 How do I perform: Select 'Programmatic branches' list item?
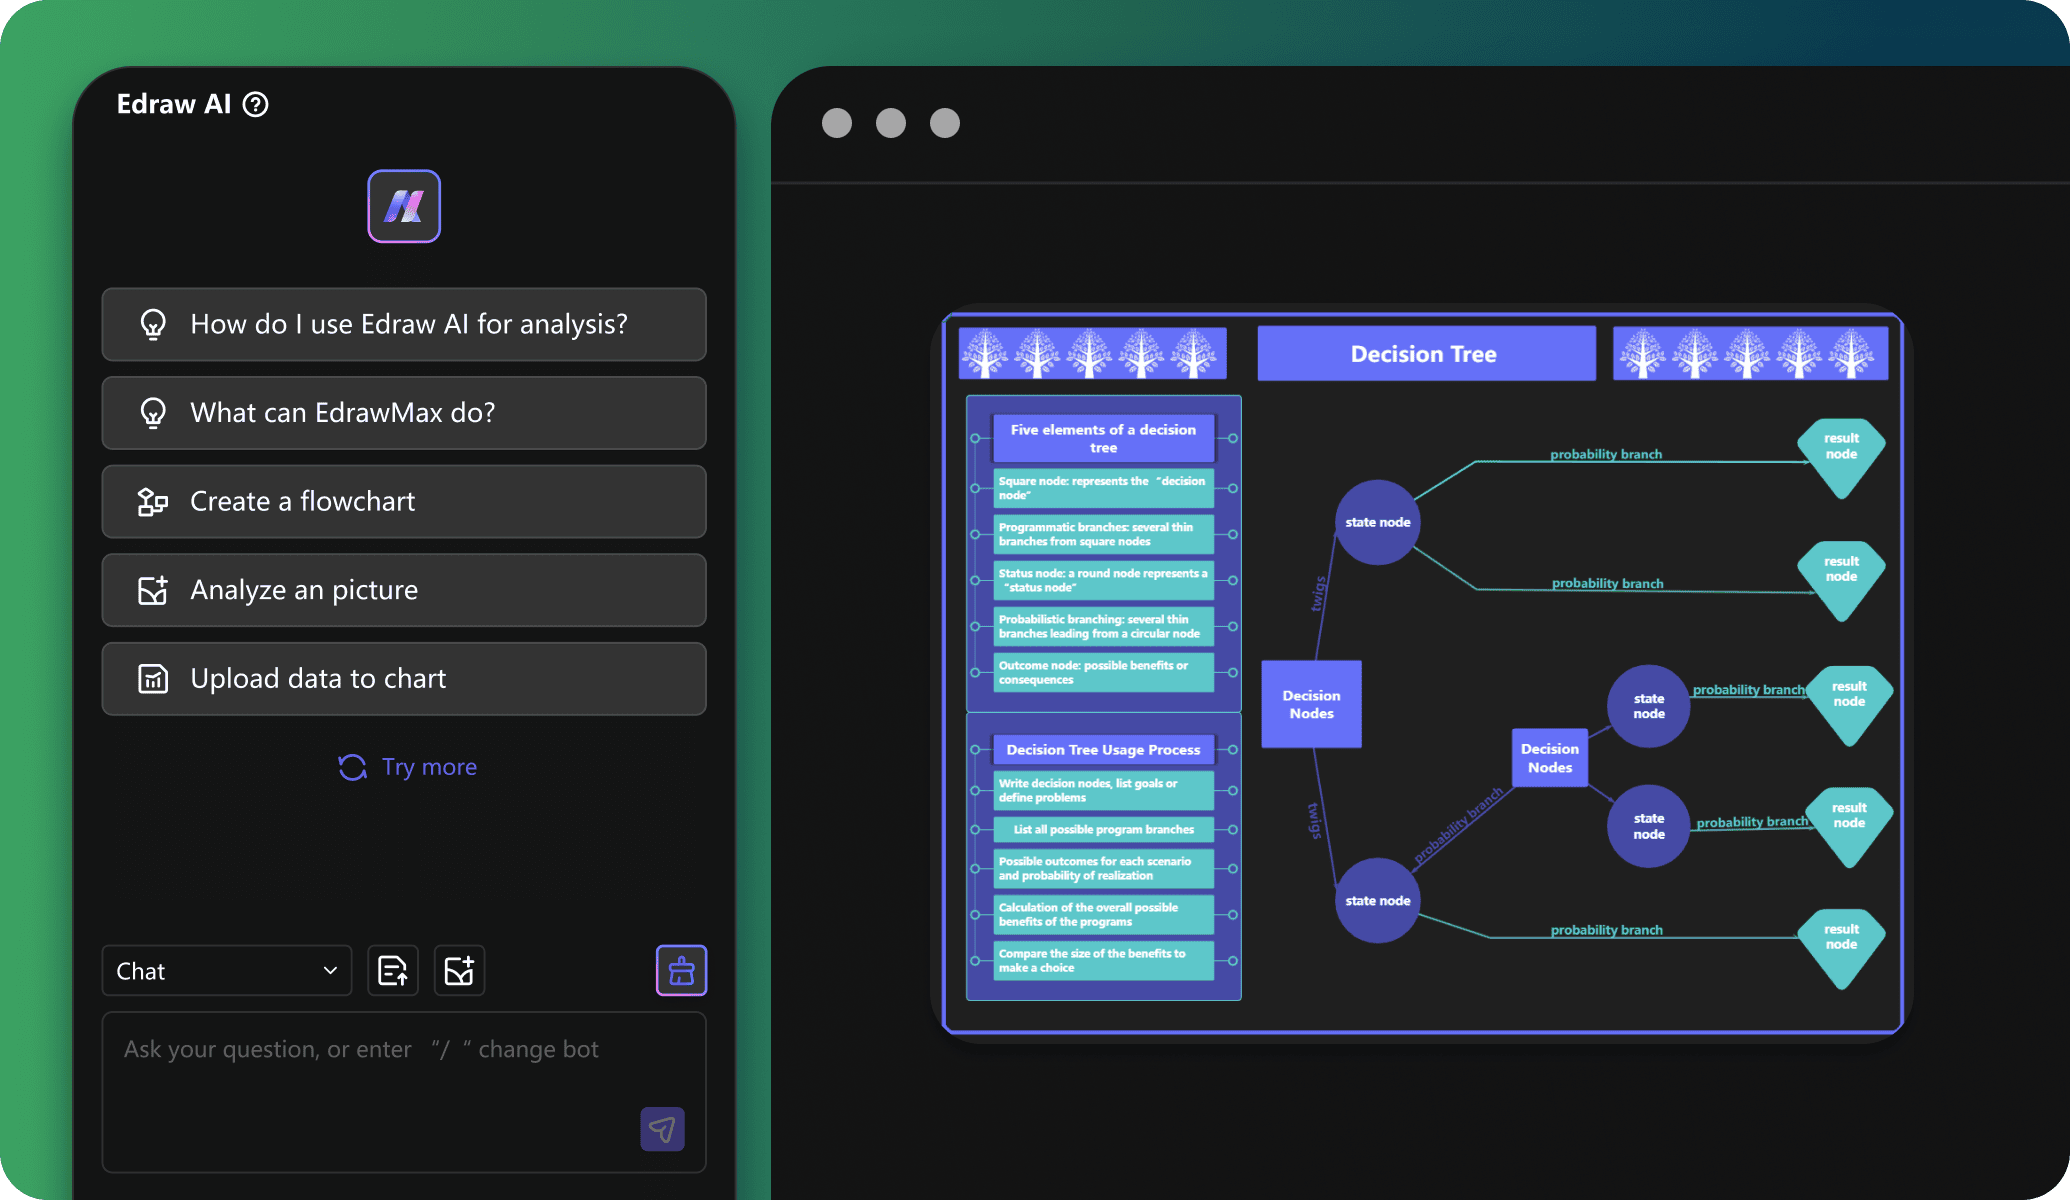click(x=1103, y=534)
